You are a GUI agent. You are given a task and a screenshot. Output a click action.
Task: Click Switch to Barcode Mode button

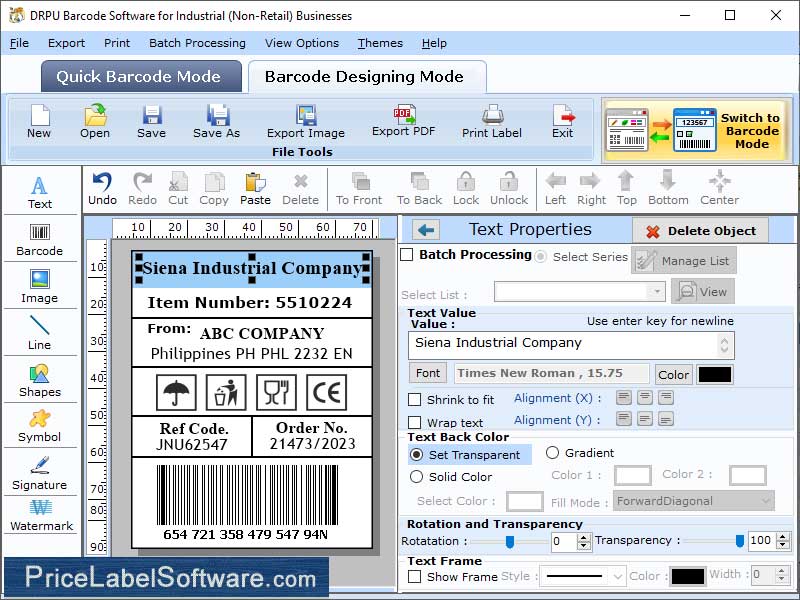[697, 131]
